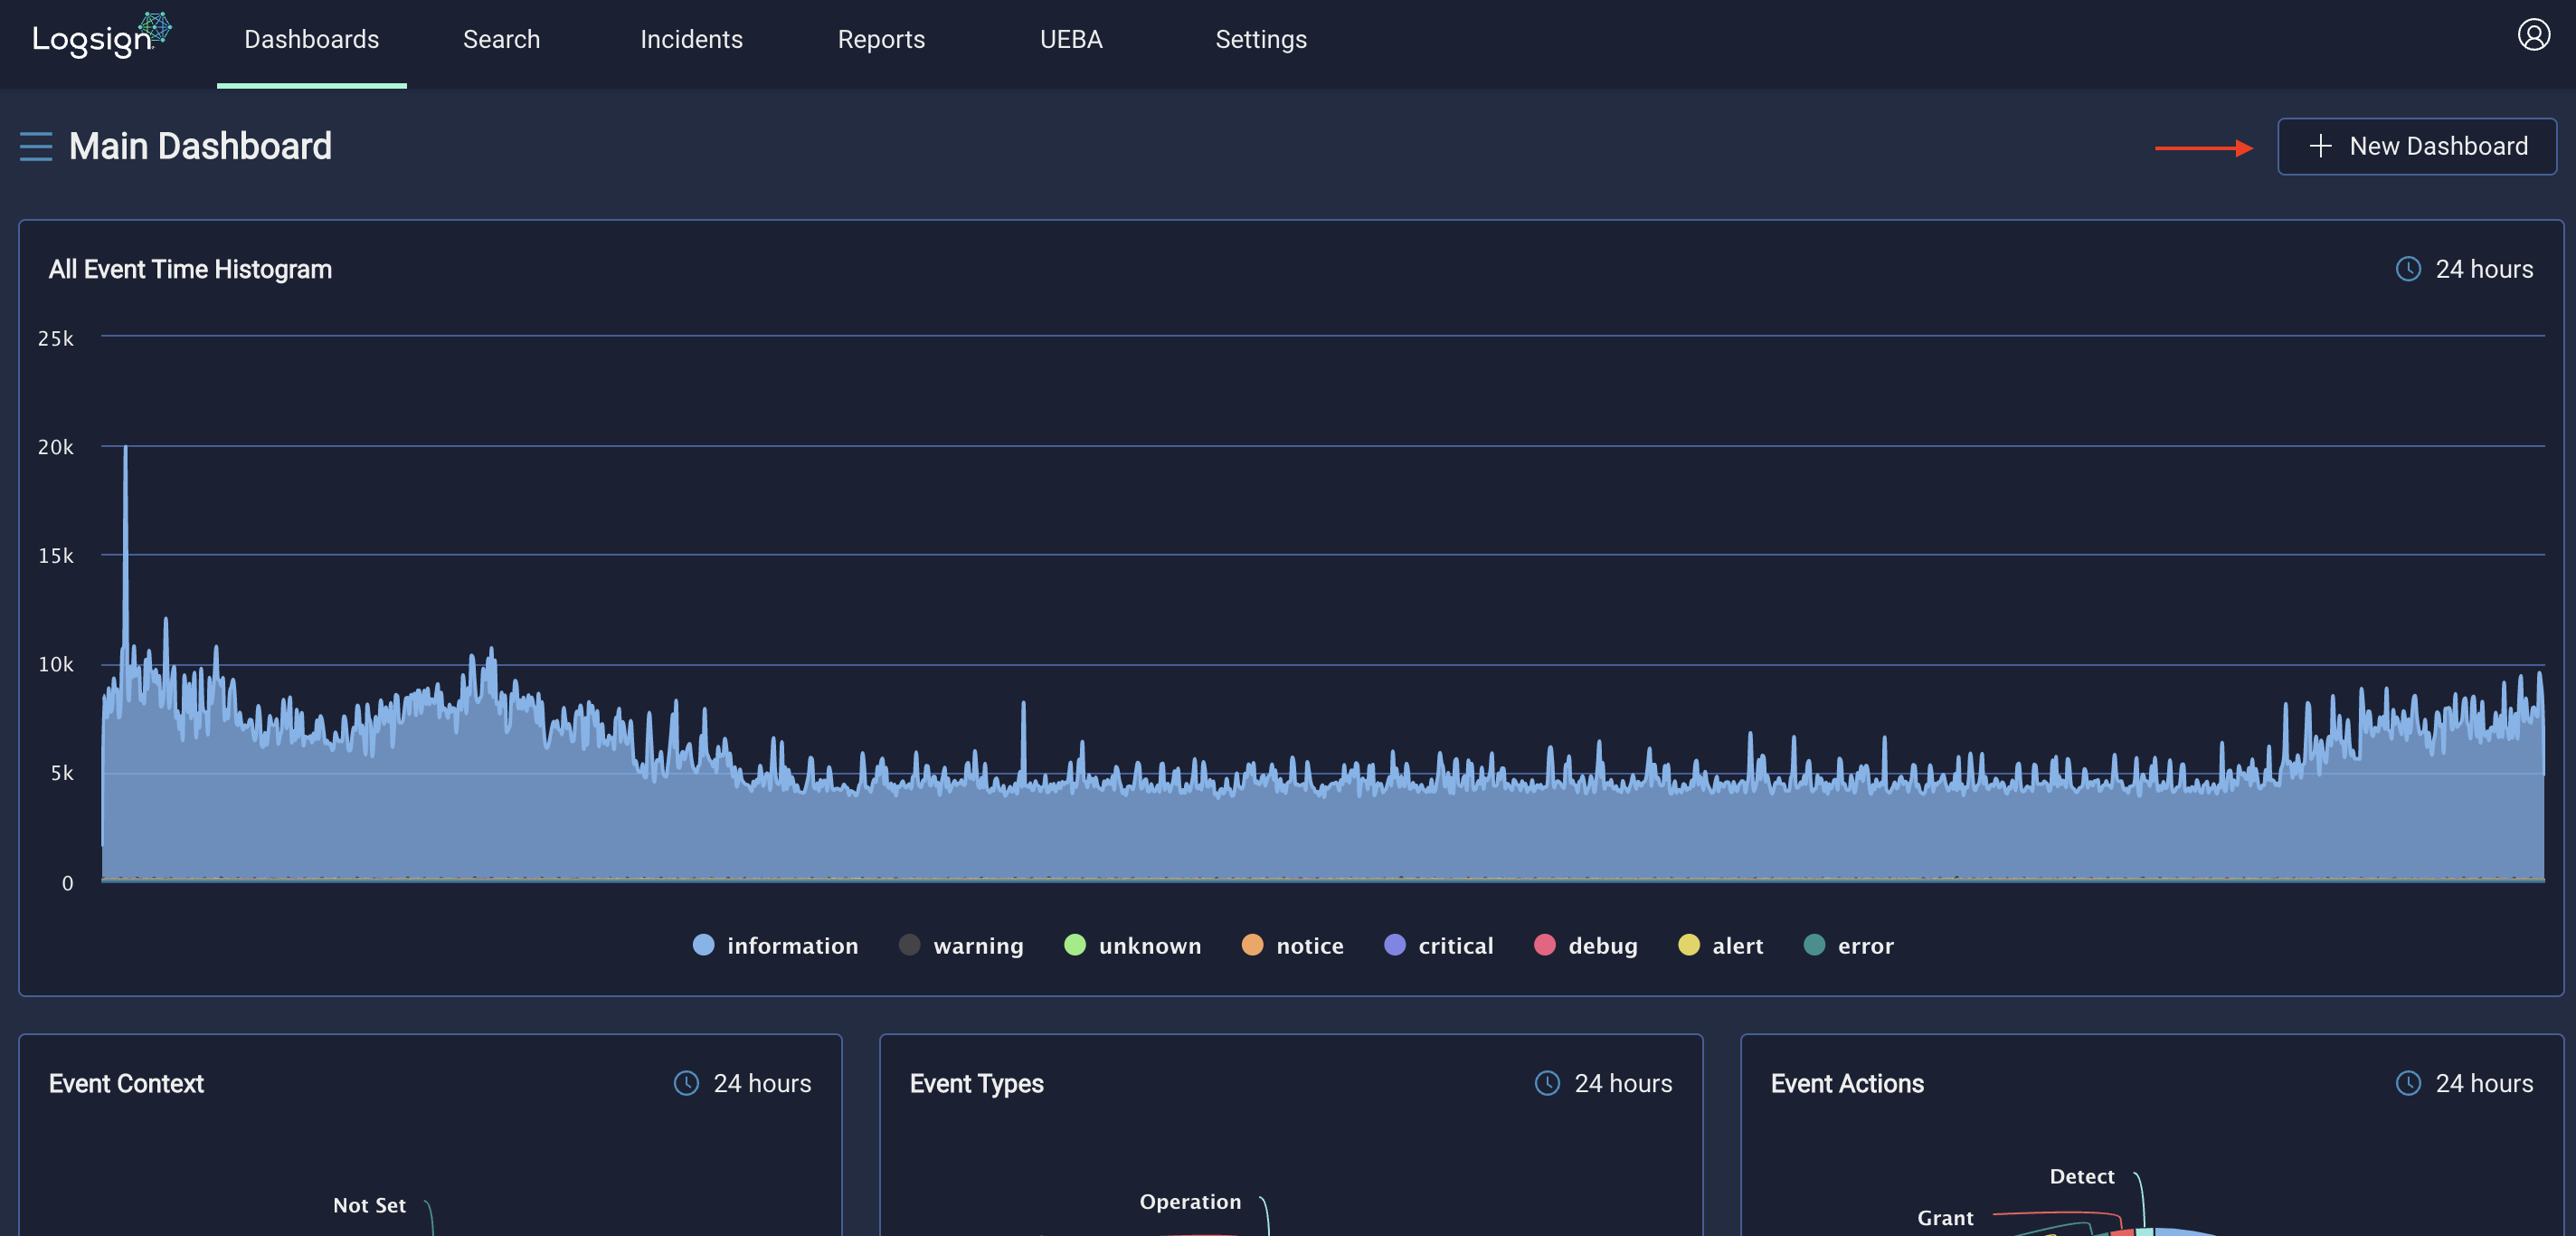The width and height of the screenshot is (2576, 1236).
Task: Click the clock icon in Event Types panel
Action: point(1547,1083)
